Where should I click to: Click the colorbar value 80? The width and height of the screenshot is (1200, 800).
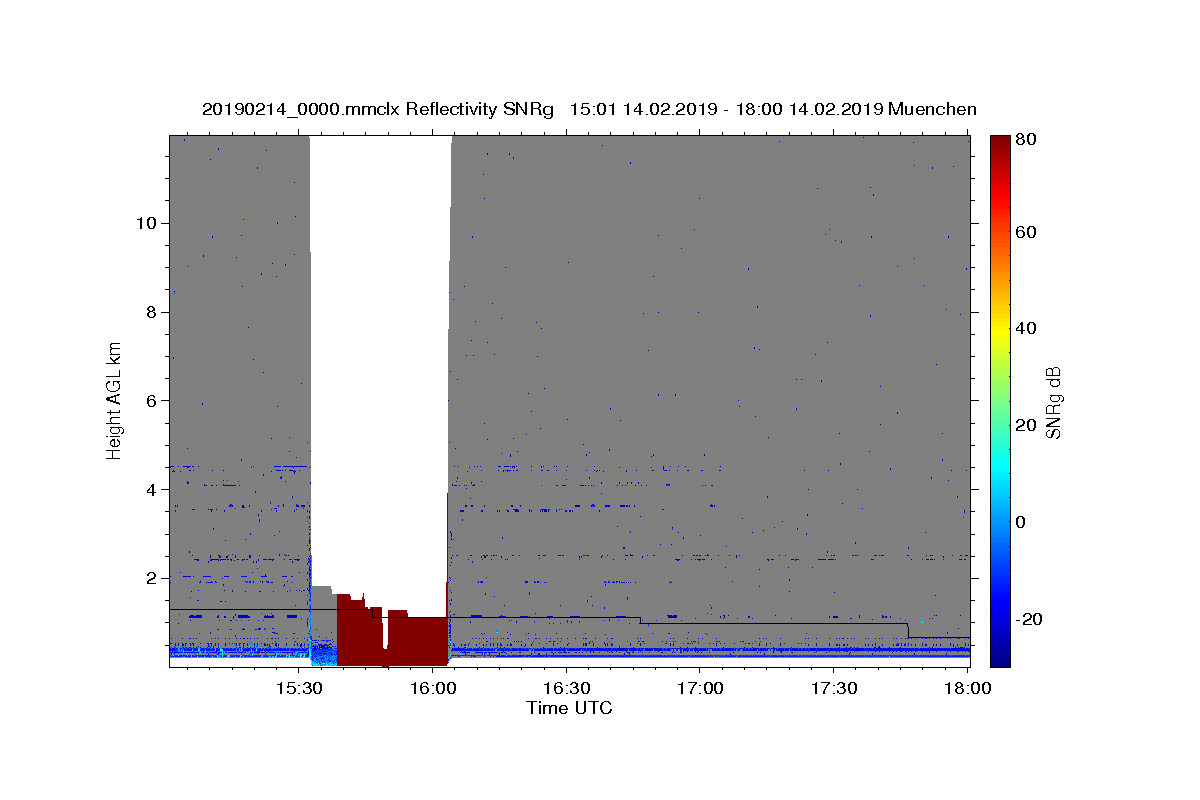point(1025,140)
